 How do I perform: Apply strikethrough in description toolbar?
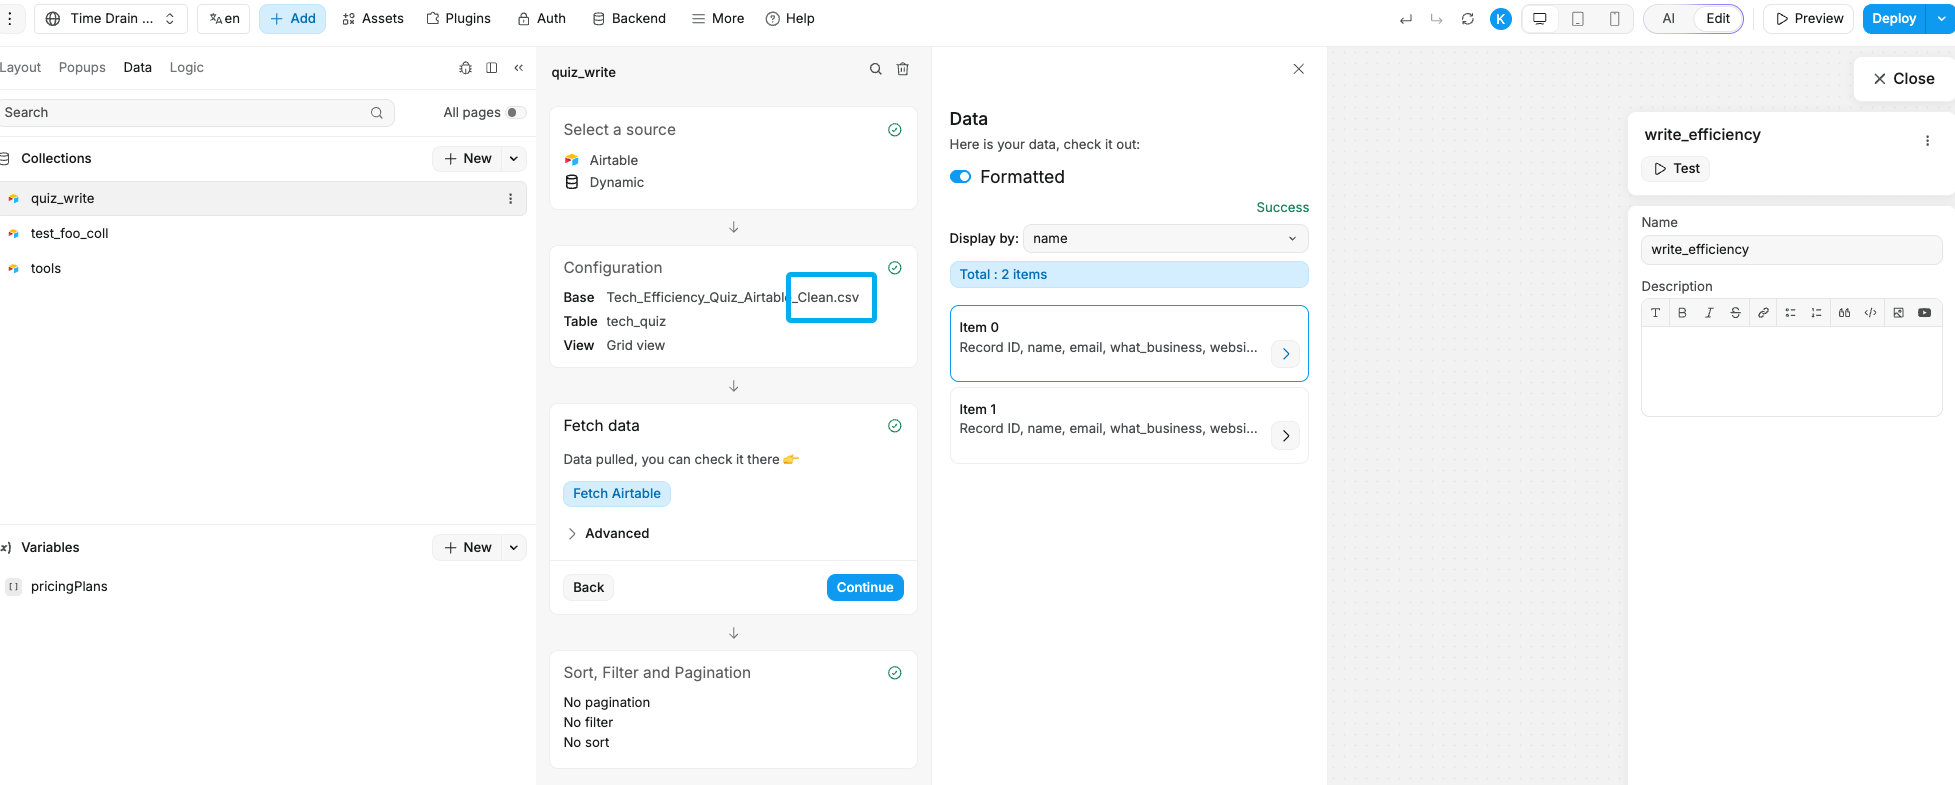point(1736,313)
